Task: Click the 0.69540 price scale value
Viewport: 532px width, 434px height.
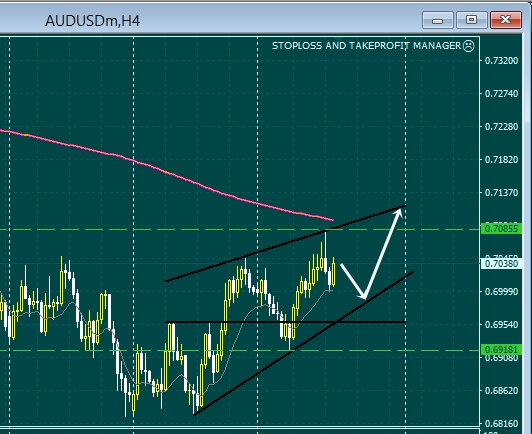Action: point(501,324)
